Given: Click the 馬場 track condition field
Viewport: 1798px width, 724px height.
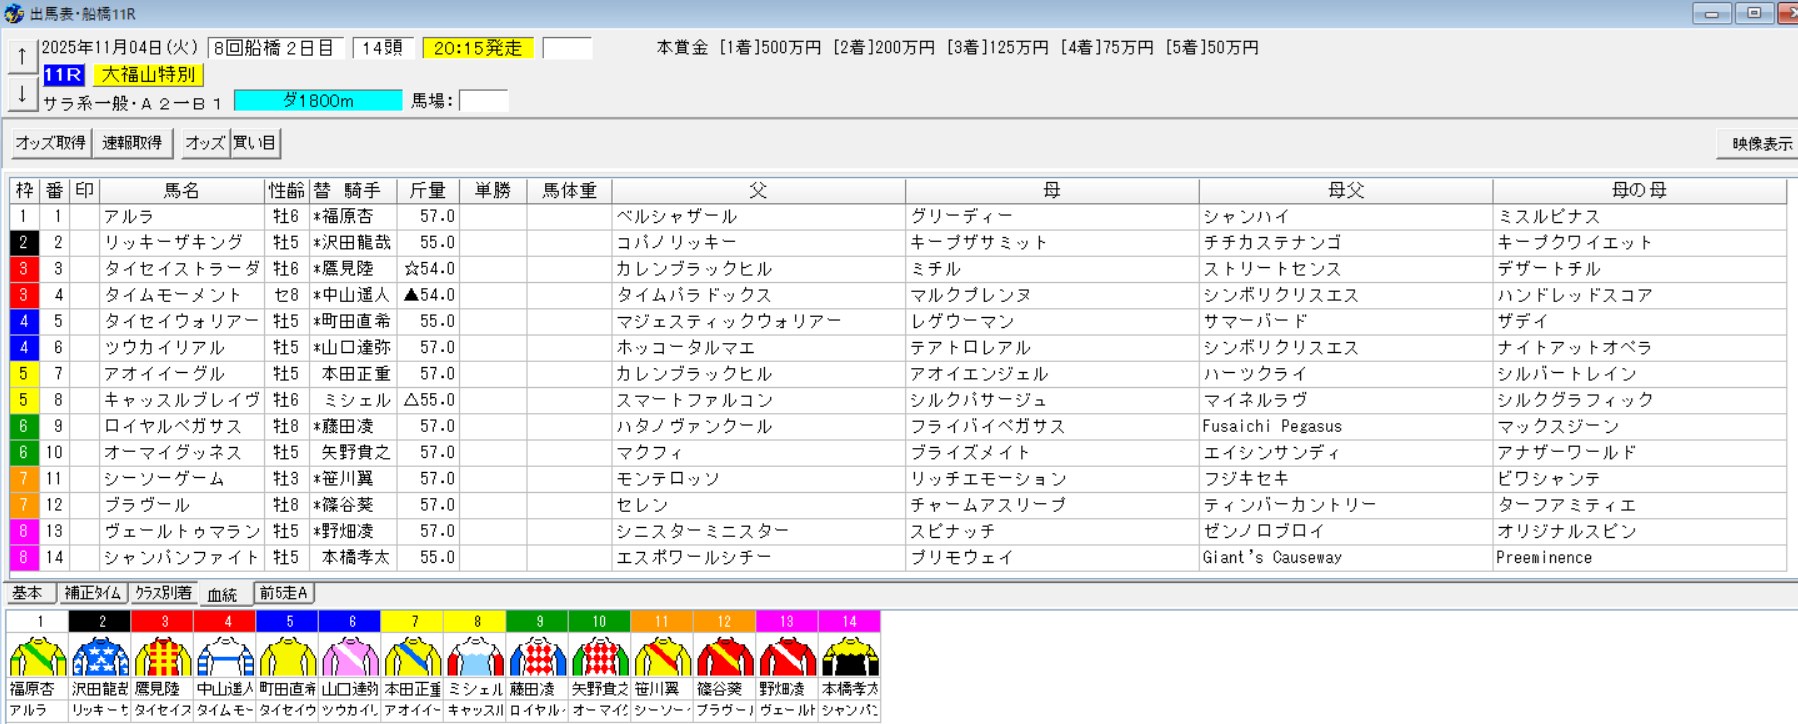Looking at the screenshot, I should tap(483, 101).
